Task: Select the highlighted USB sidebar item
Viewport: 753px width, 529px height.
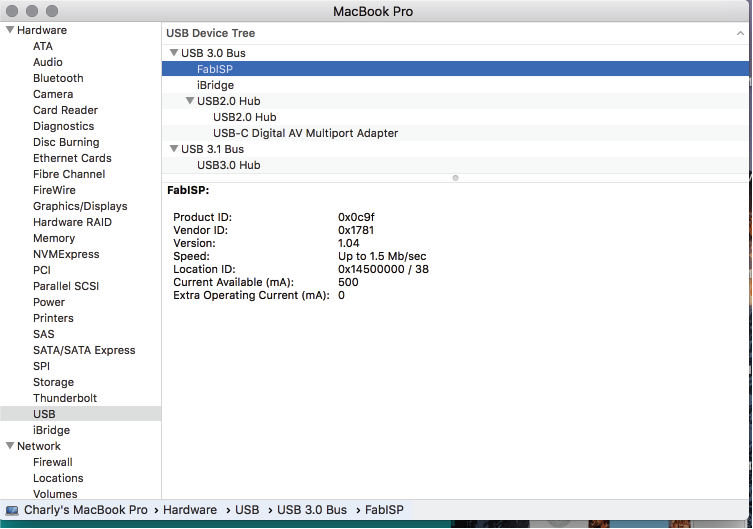Action: (81, 414)
